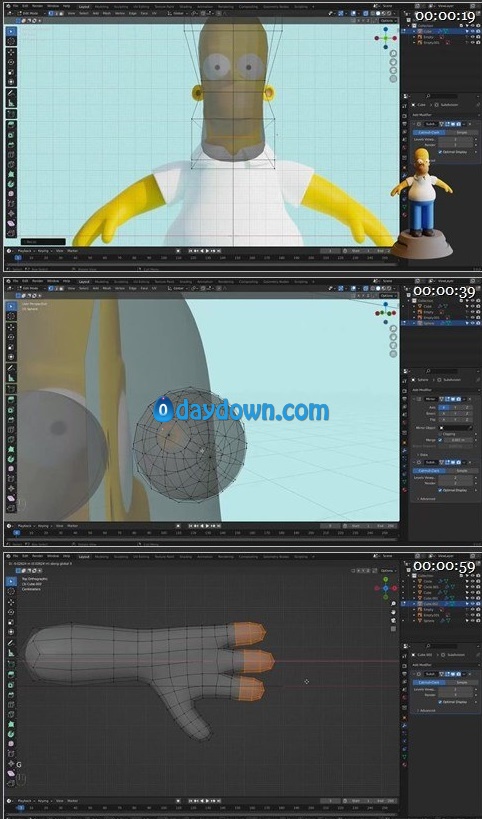This screenshot has height=819, width=482.
Task: Toggle Optimal Display checkbox in the hand-model properties
Action: (440, 701)
